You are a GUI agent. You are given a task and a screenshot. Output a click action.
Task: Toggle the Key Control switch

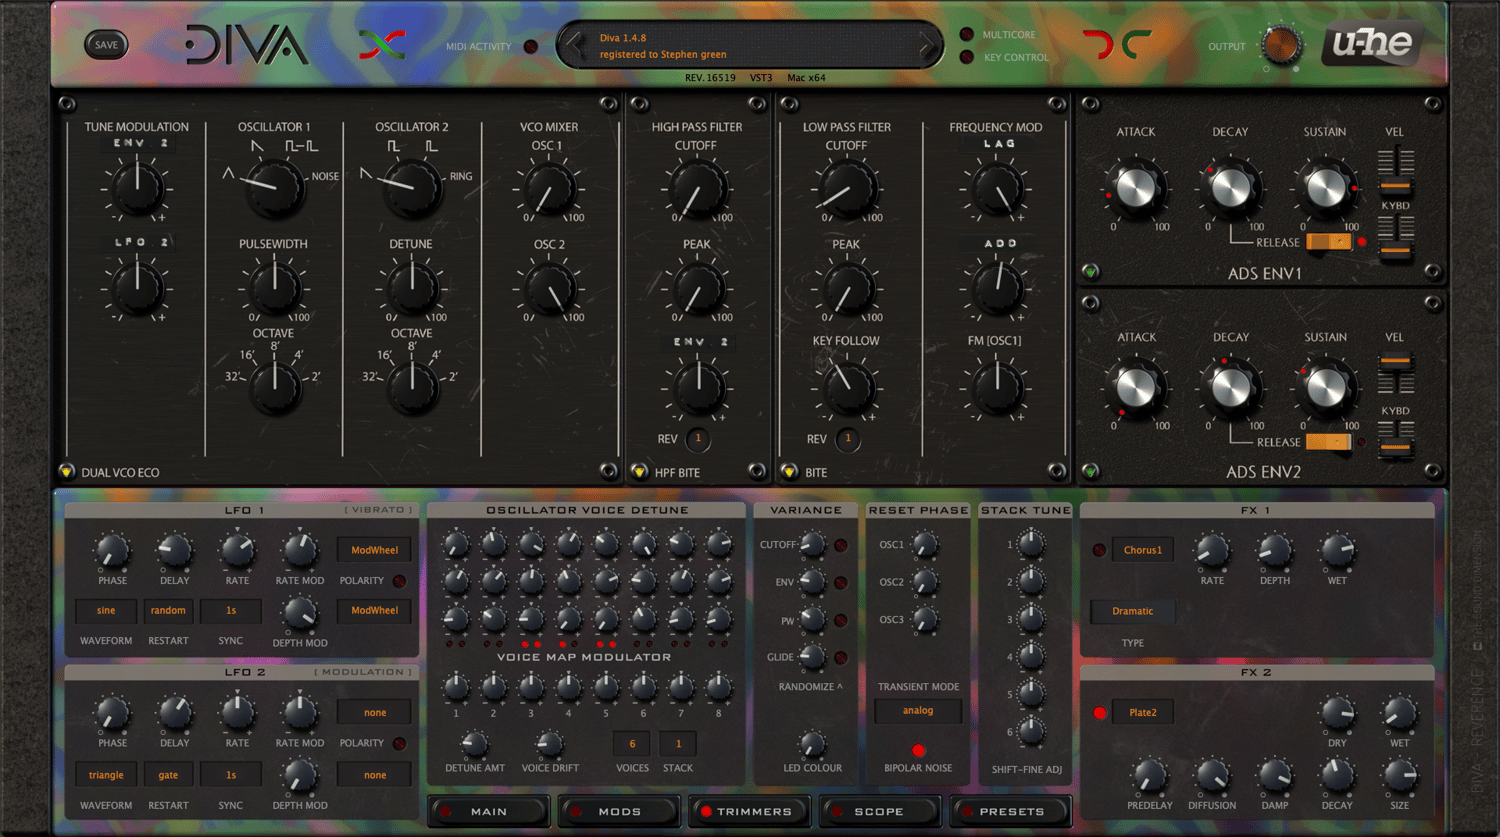coord(966,57)
